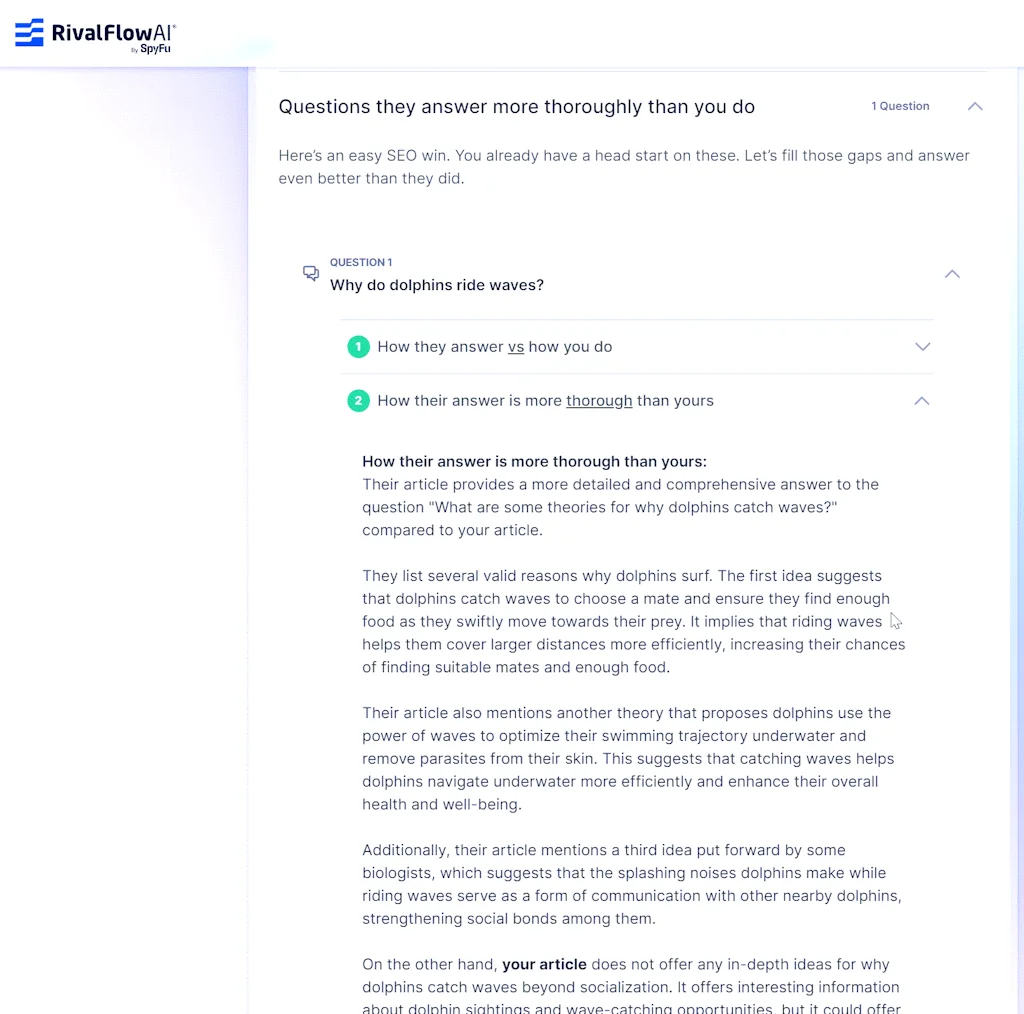Click the 'Why do dolphins ride waves?' question title
Viewport: 1024px width, 1014px height.
tap(437, 285)
